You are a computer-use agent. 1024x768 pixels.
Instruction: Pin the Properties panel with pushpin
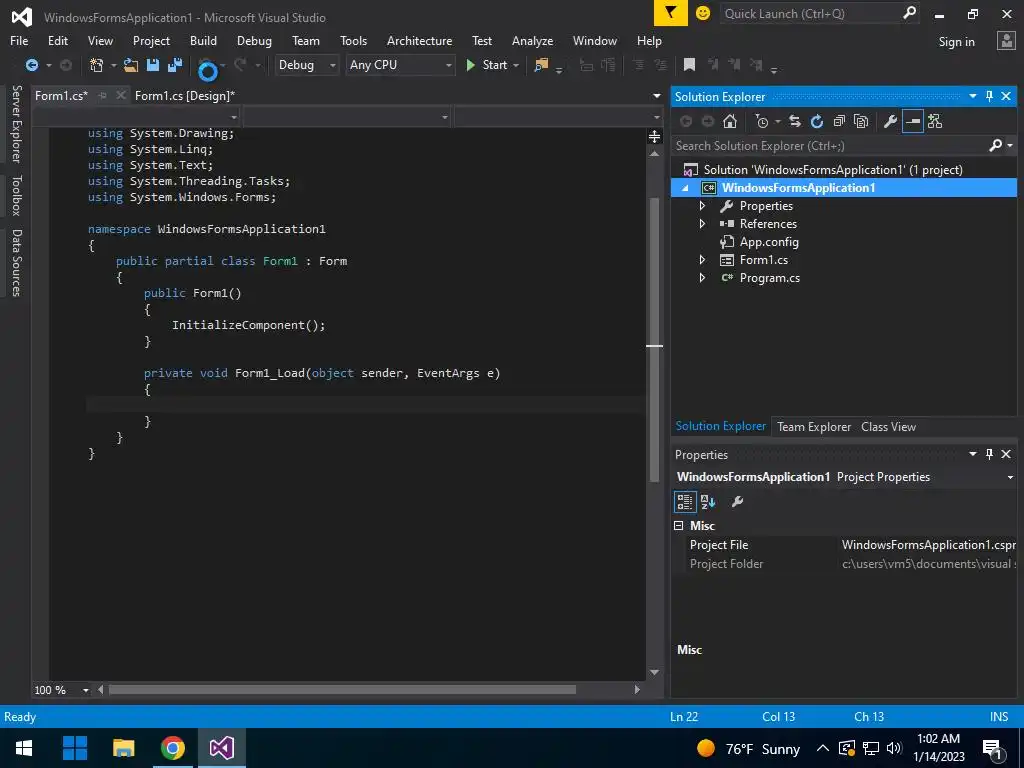pyautogui.click(x=989, y=454)
